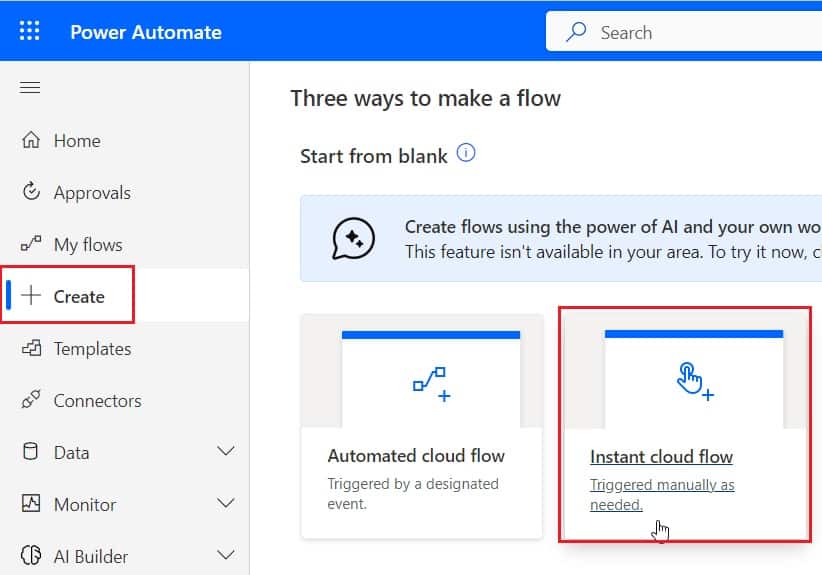Click the Approvals icon
The image size is (822, 575).
(x=31, y=191)
